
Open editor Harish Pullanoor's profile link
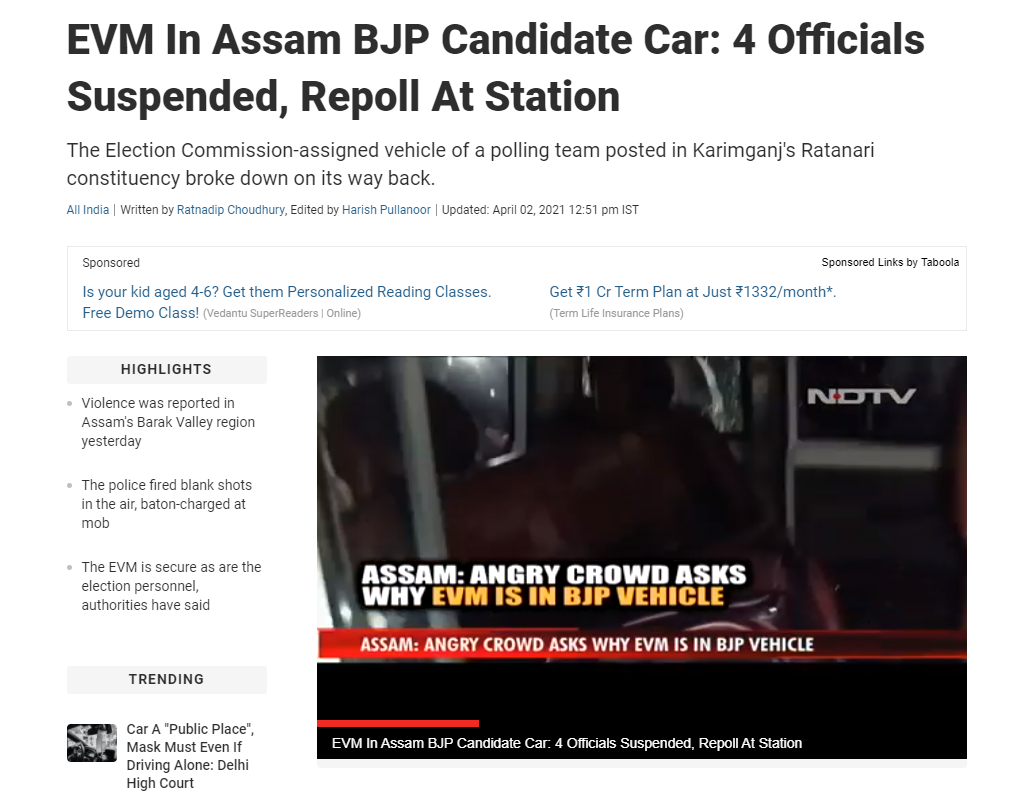(386, 210)
